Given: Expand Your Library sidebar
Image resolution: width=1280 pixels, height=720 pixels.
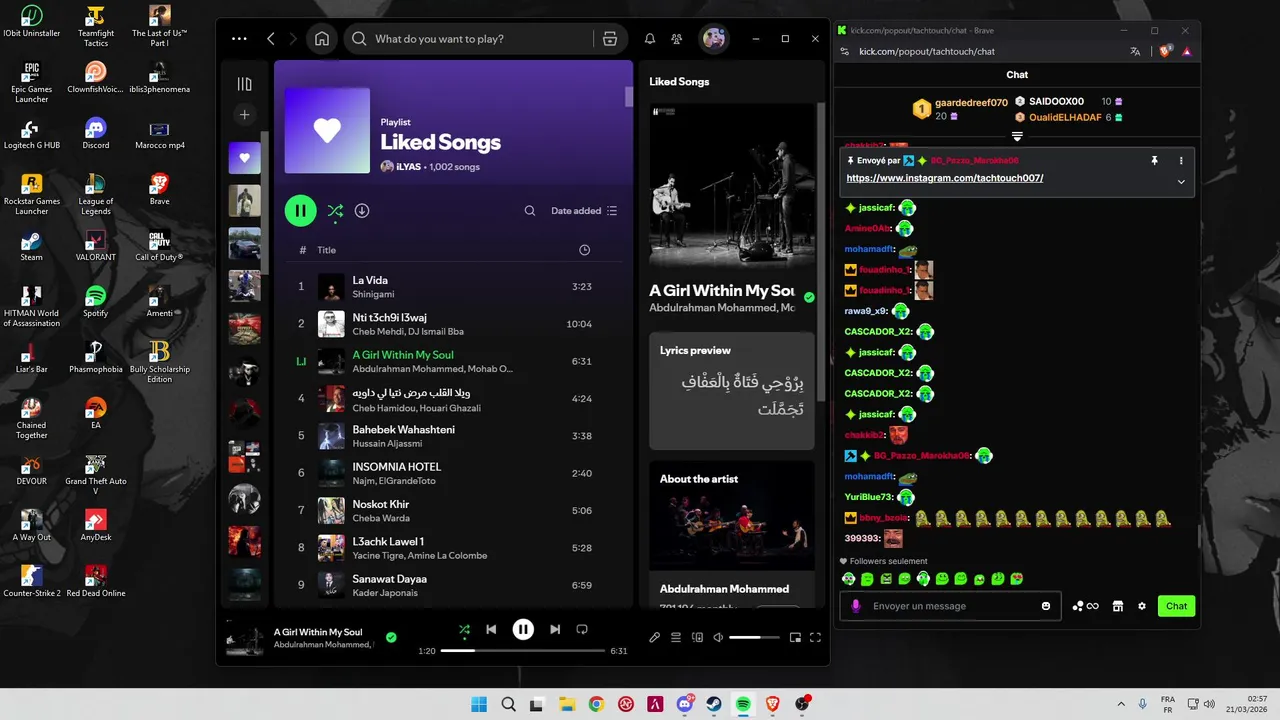Looking at the screenshot, I should point(244,84).
